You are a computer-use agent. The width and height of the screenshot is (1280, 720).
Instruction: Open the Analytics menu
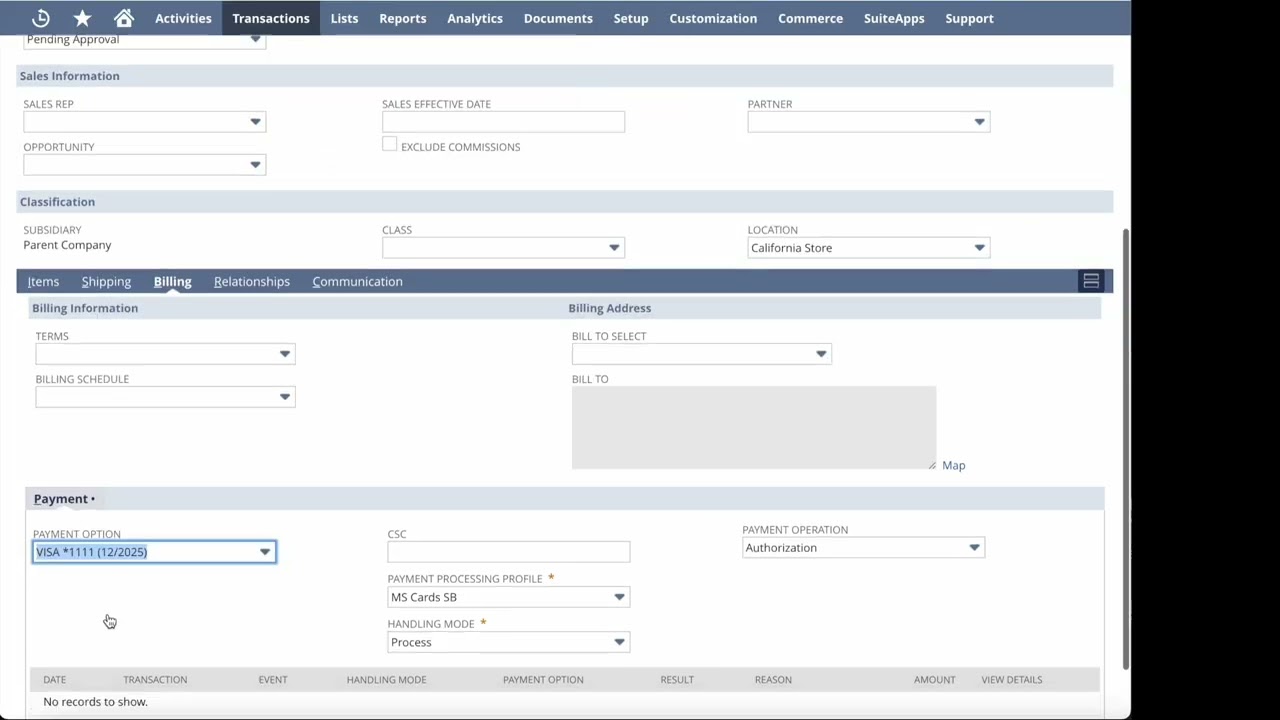click(x=475, y=18)
